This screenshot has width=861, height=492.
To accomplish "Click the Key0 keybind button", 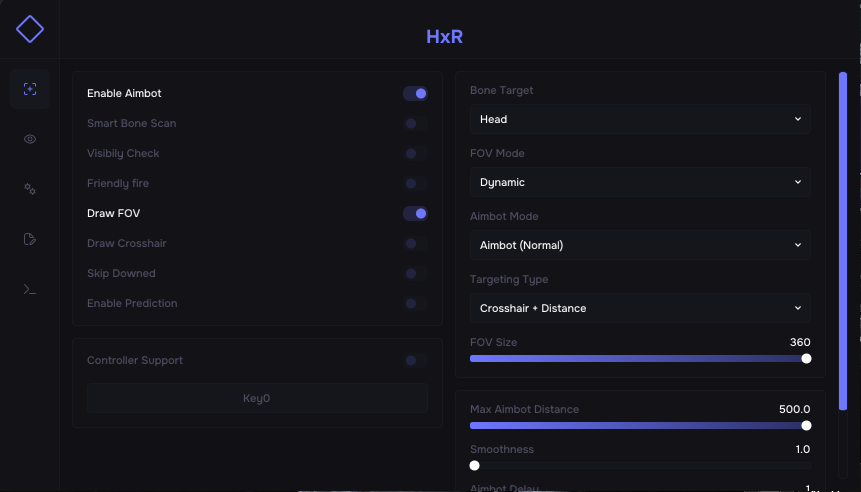I will pos(257,398).
